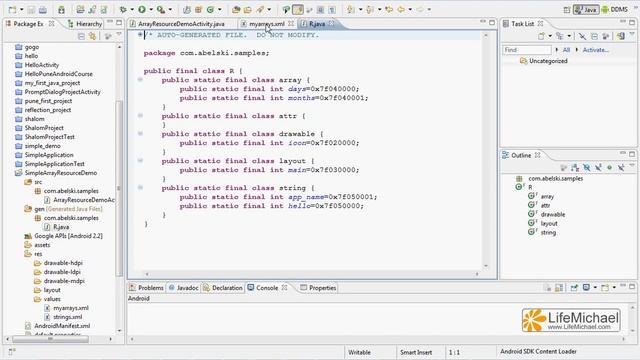
Task: Click the green Run button icon
Action: (142, 9)
